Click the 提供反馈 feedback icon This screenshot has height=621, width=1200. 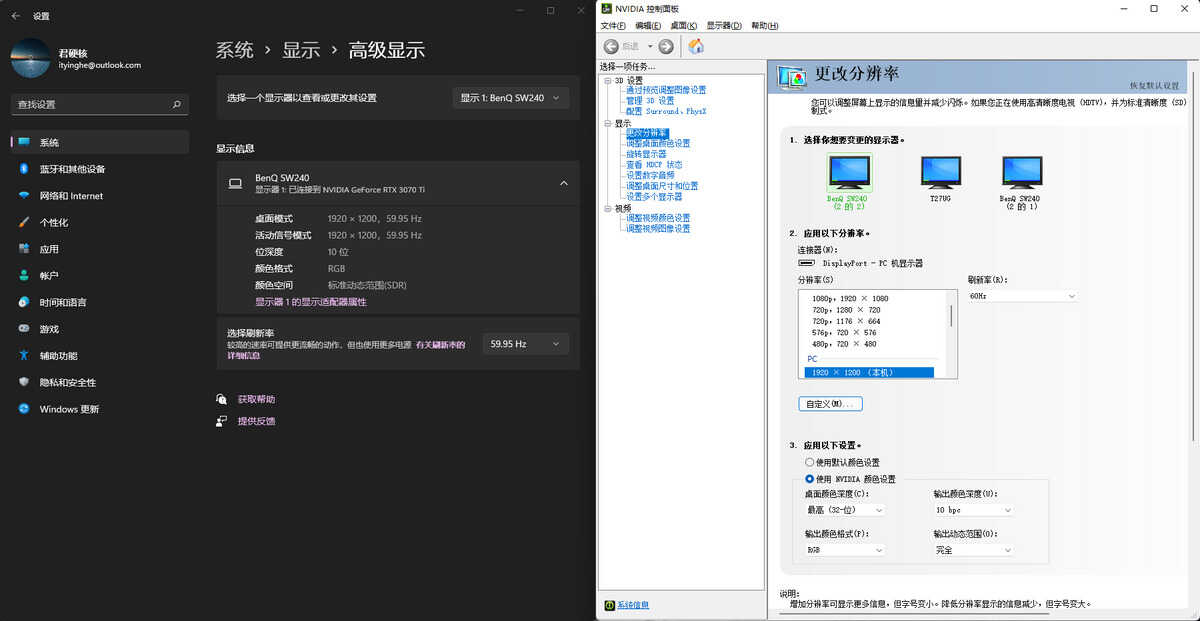click(x=222, y=421)
